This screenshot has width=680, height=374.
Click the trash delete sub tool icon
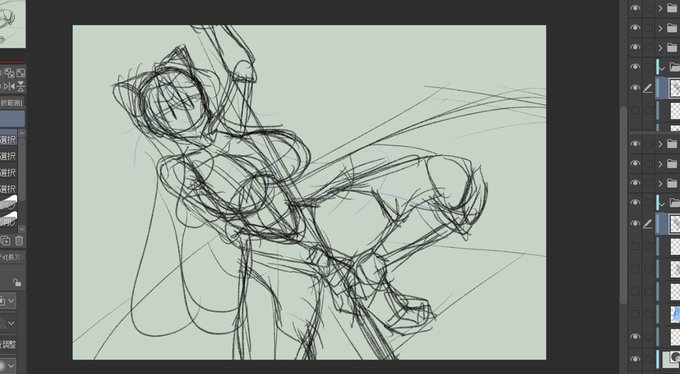(19, 241)
